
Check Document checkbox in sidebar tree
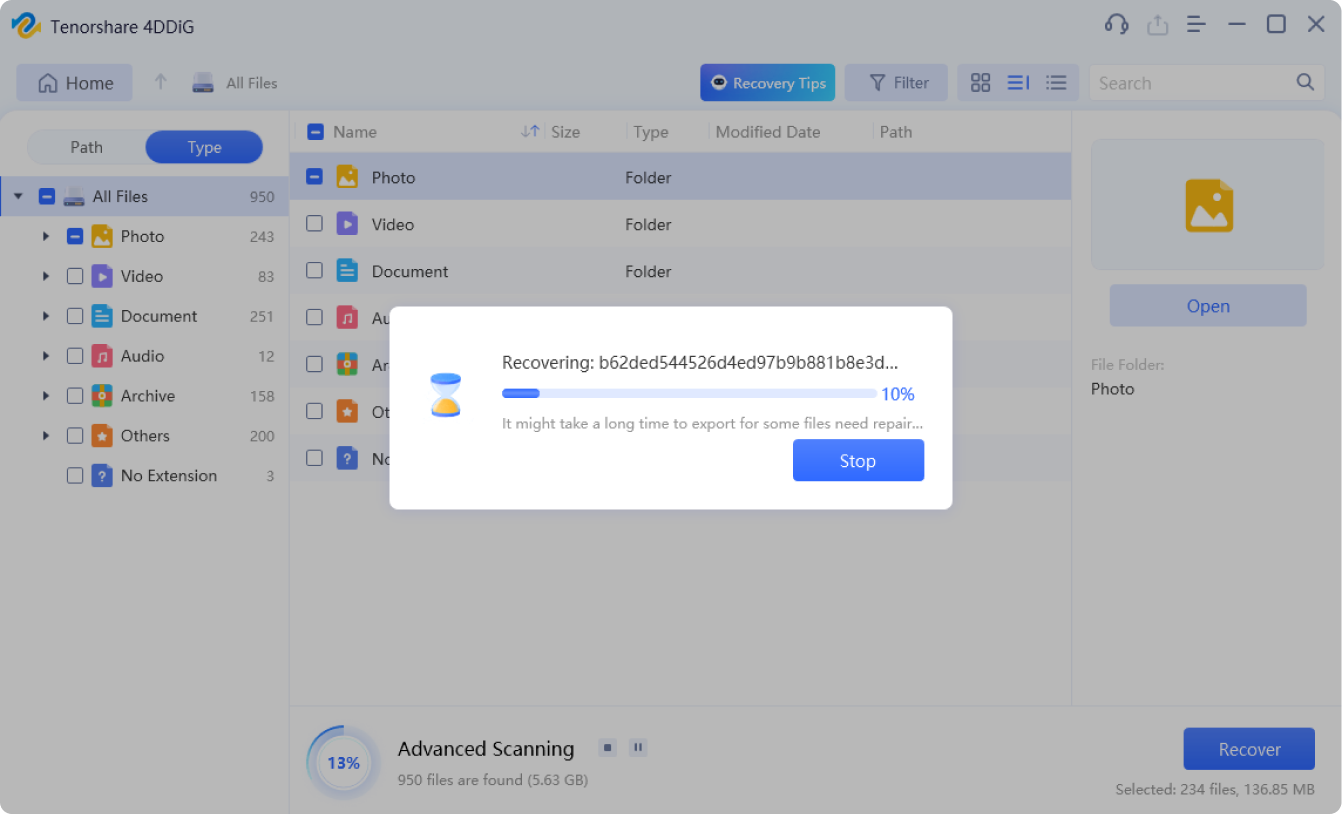(75, 316)
